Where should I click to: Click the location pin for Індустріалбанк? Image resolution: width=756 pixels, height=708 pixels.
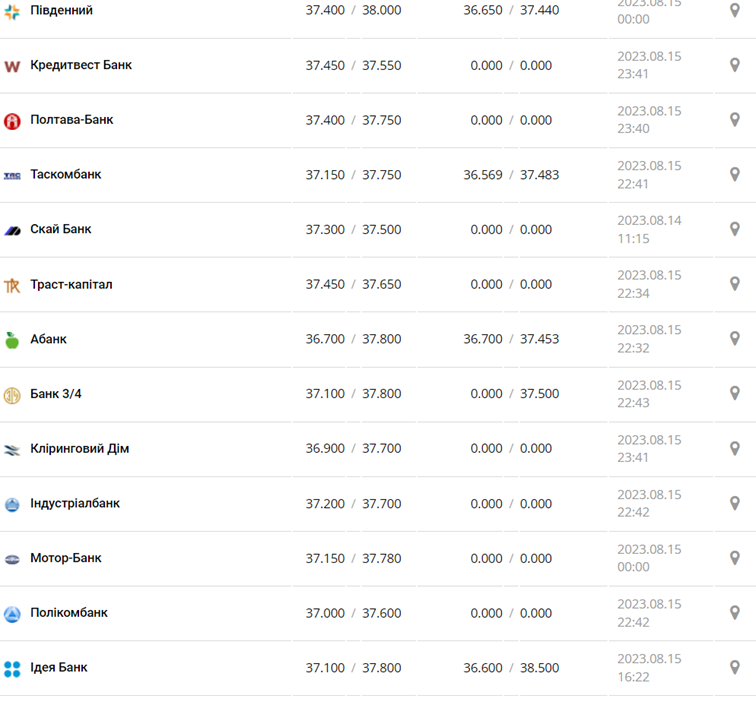click(734, 503)
